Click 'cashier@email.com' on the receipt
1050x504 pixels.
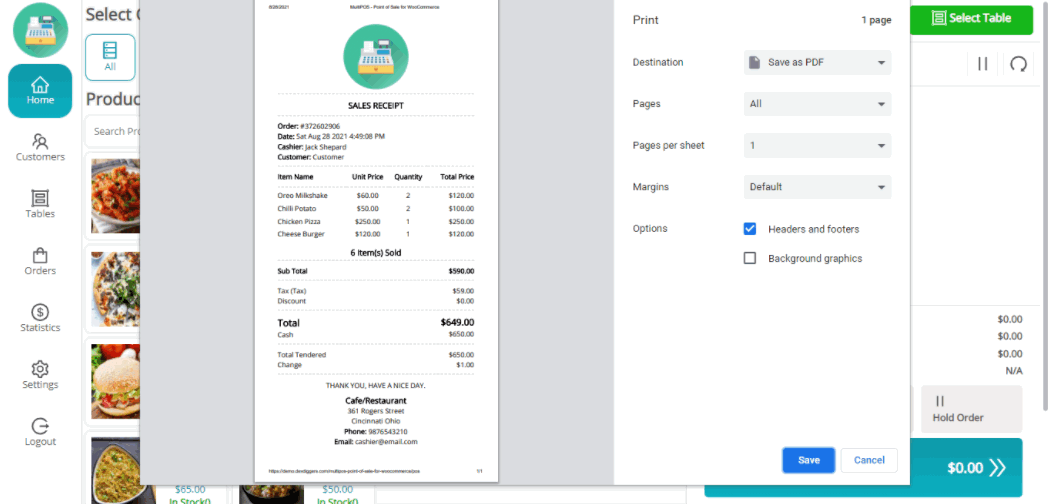coord(386,442)
